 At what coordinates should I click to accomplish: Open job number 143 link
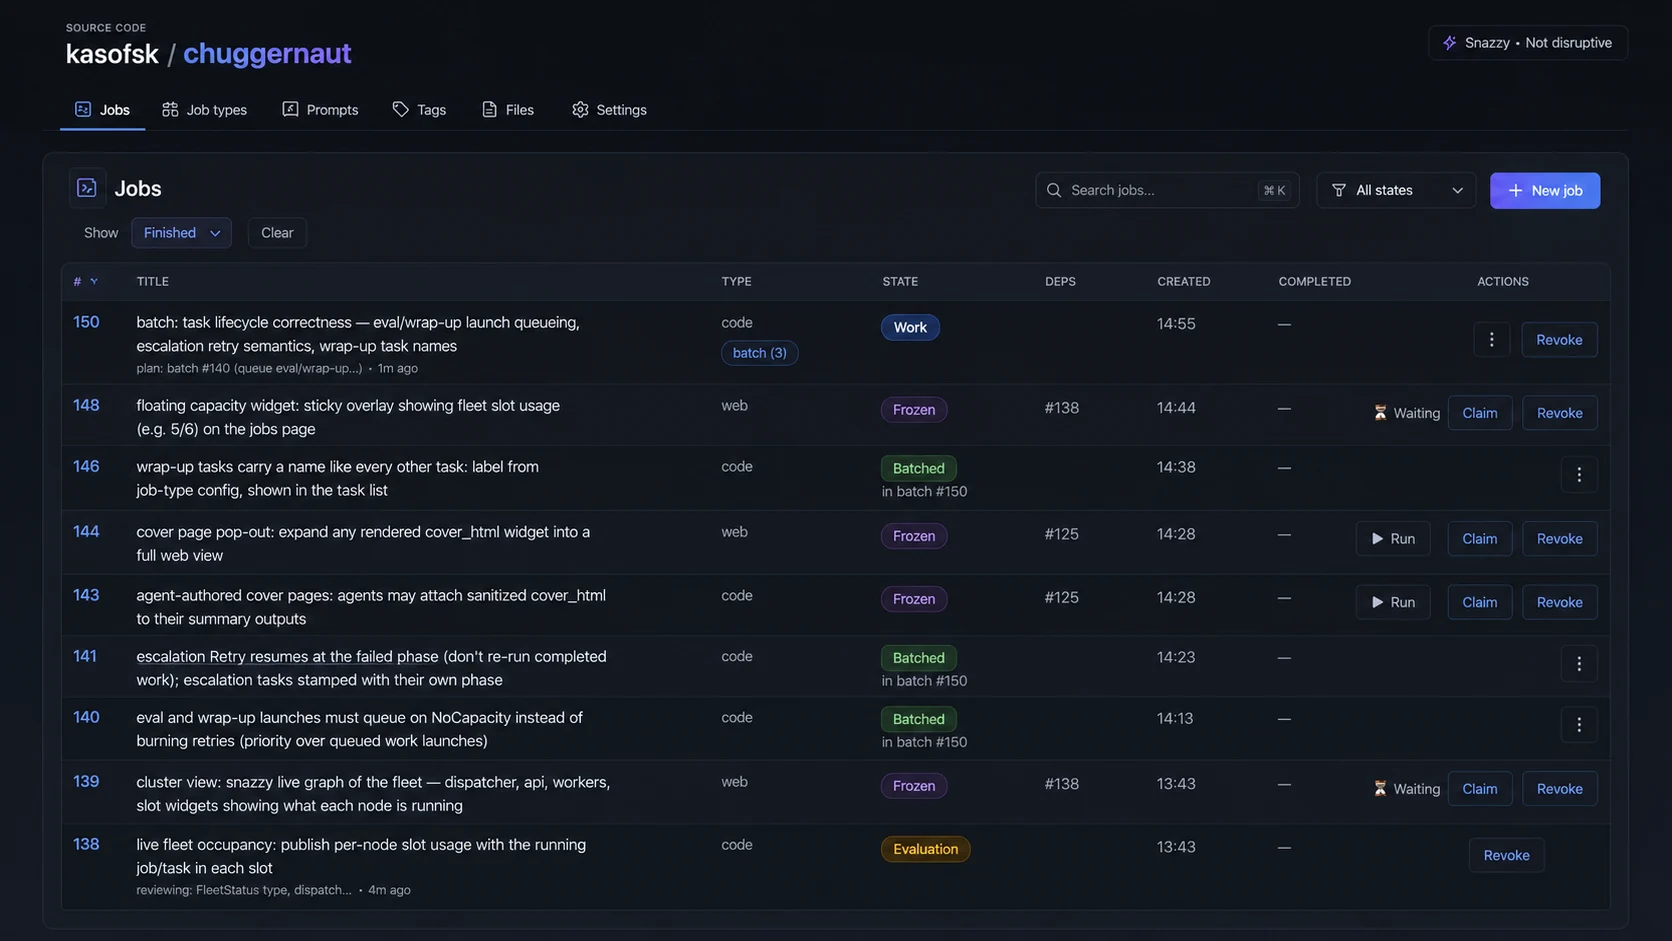(x=86, y=595)
